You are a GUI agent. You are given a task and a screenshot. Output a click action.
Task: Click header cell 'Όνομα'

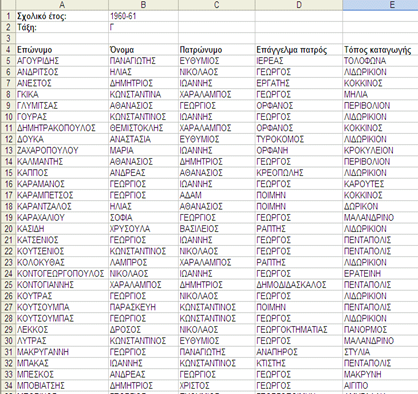click(143, 50)
